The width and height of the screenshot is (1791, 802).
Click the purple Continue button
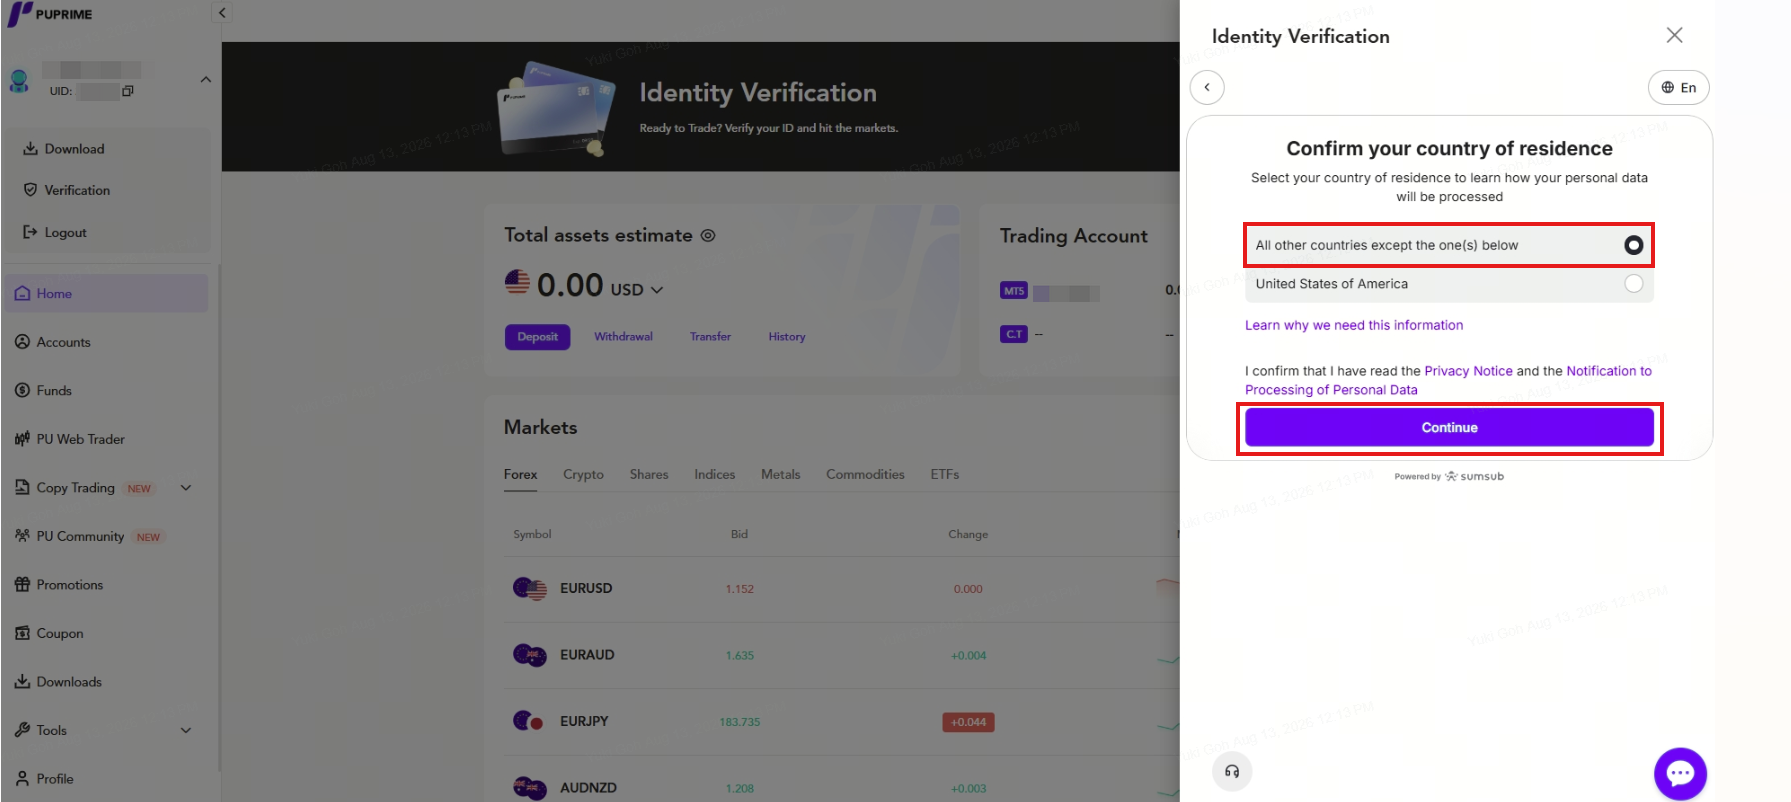tap(1449, 427)
